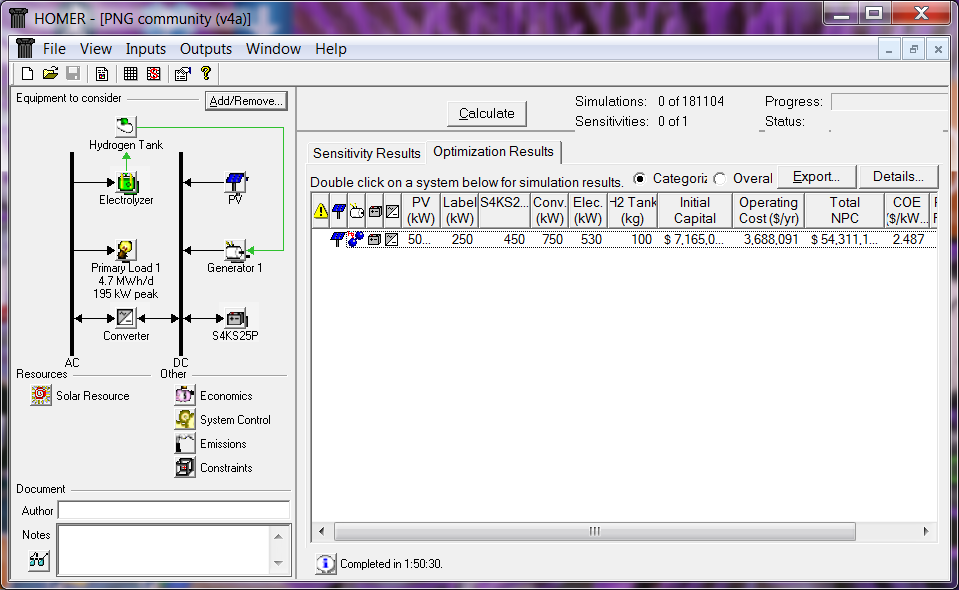Select the Overall radio button
Screen dimensions: 959x590
(x=720, y=178)
